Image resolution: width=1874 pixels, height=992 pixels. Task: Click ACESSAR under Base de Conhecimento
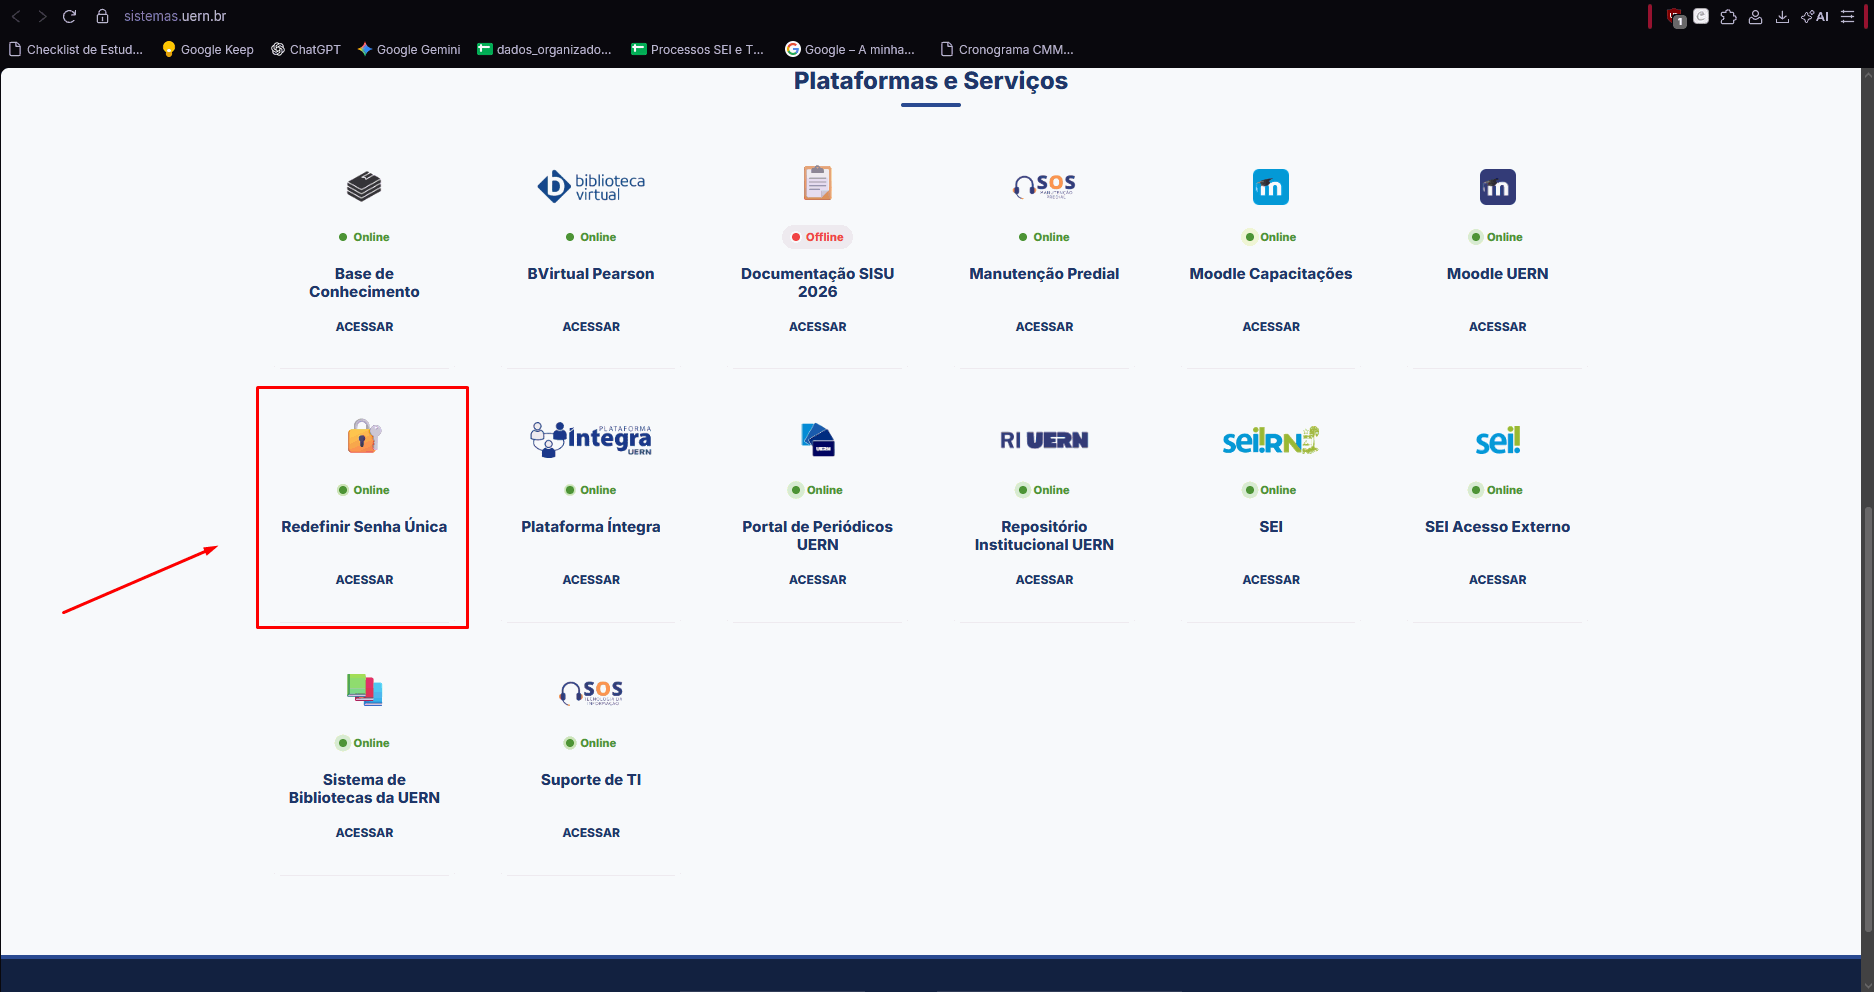coord(364,327)
